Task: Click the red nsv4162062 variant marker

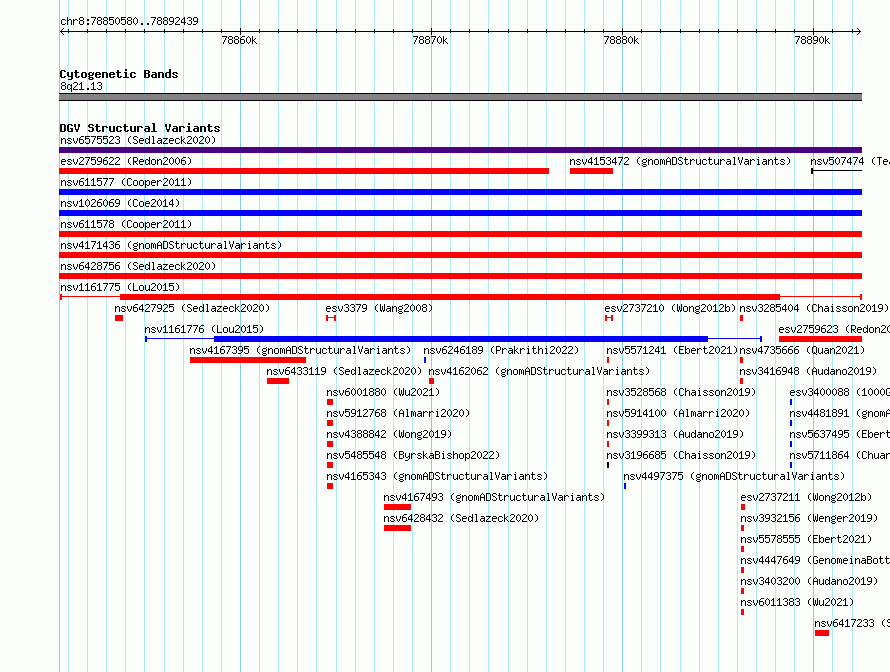Action: click(431, 381)
